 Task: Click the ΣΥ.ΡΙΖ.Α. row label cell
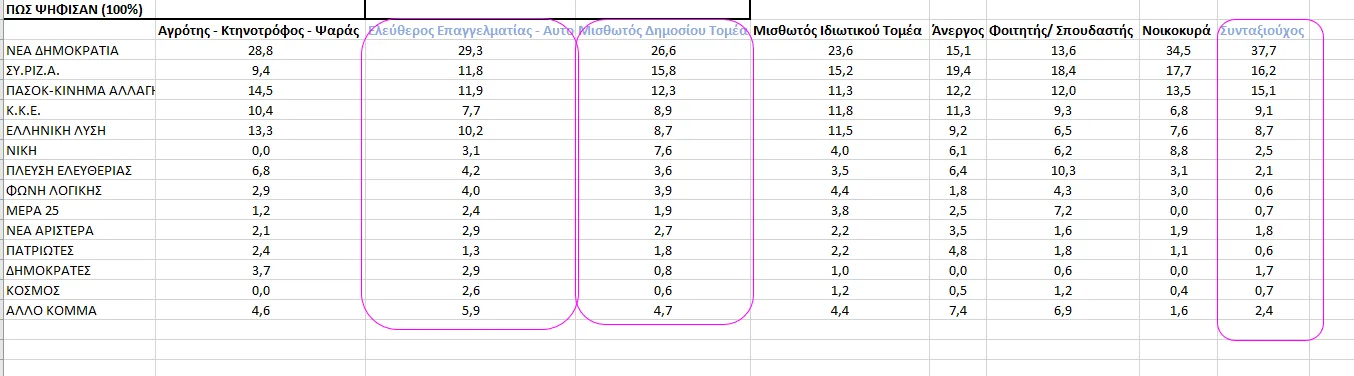[78, 70]
